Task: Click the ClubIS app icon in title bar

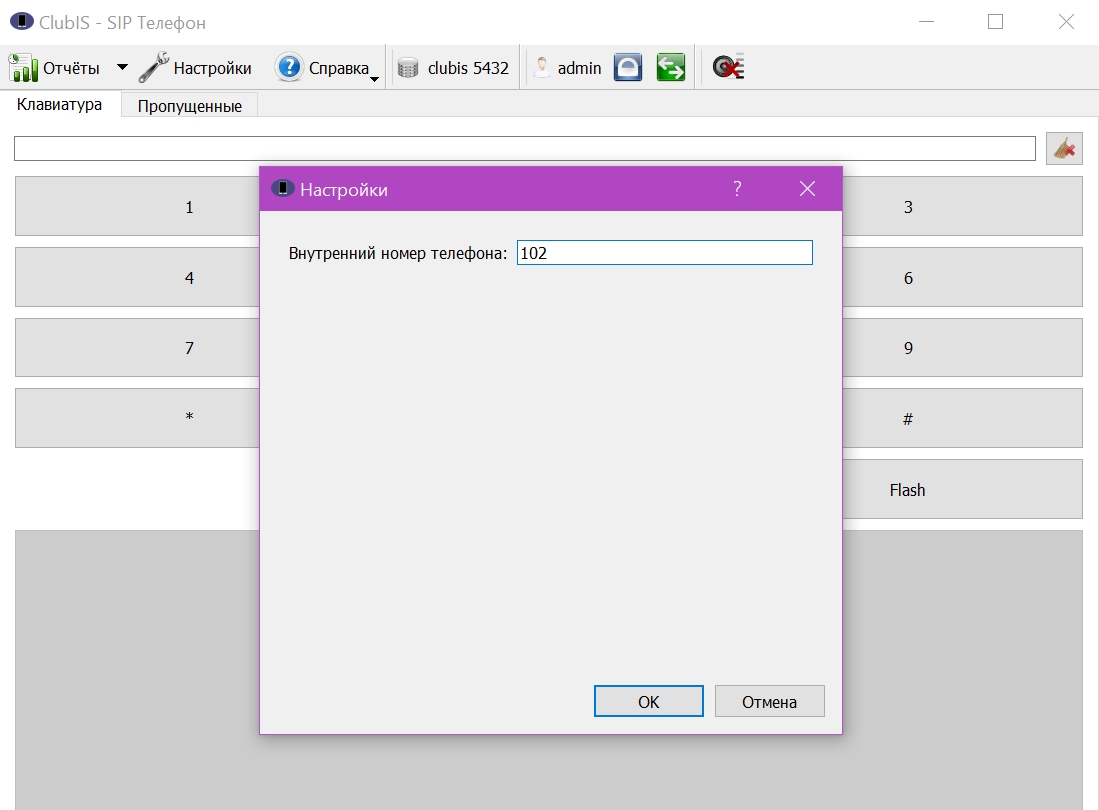Action: [x=22, y=22]
